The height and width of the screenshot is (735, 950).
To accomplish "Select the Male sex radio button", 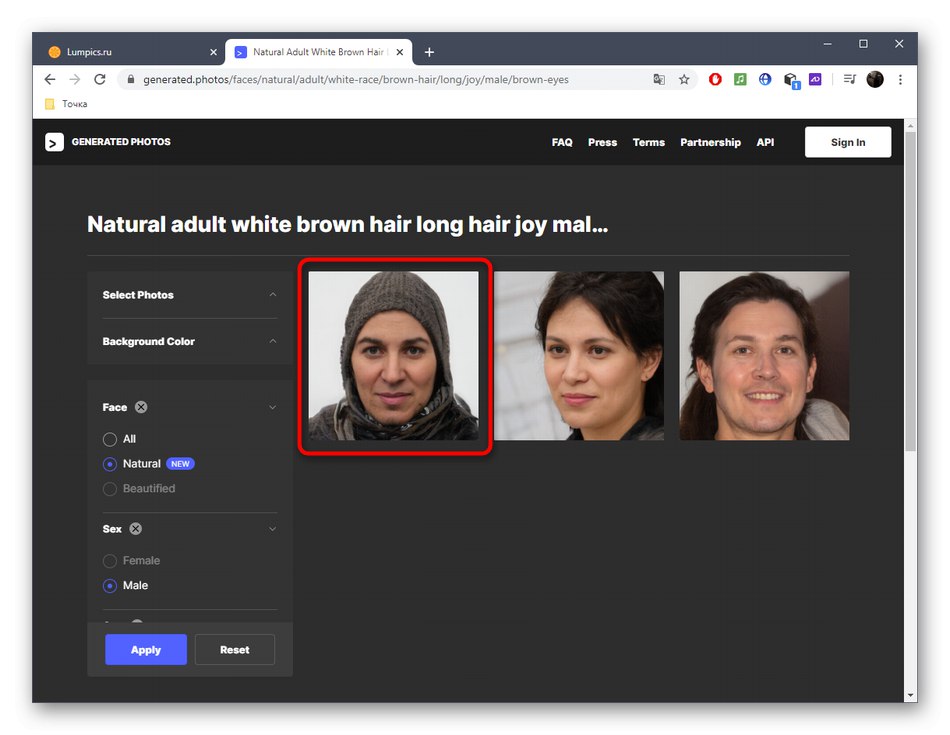I will (x=110, y=586).
